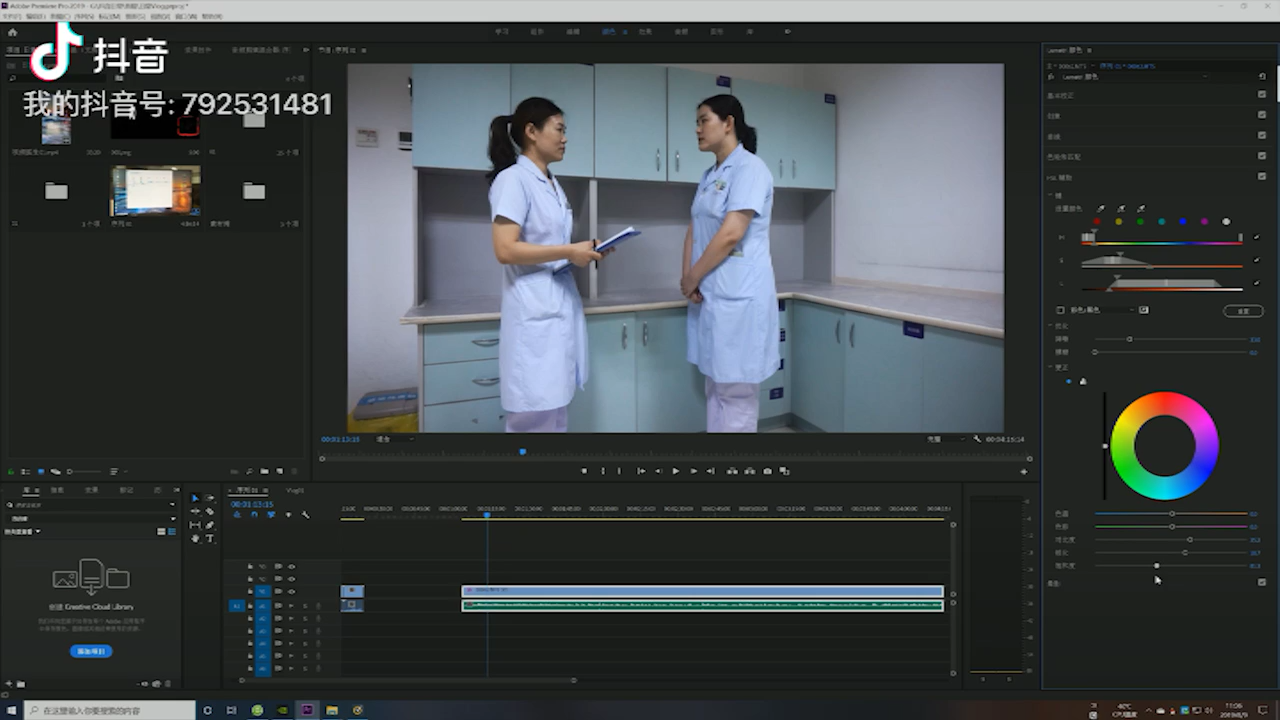Click Play in the Program monitor

coord(676,471)
